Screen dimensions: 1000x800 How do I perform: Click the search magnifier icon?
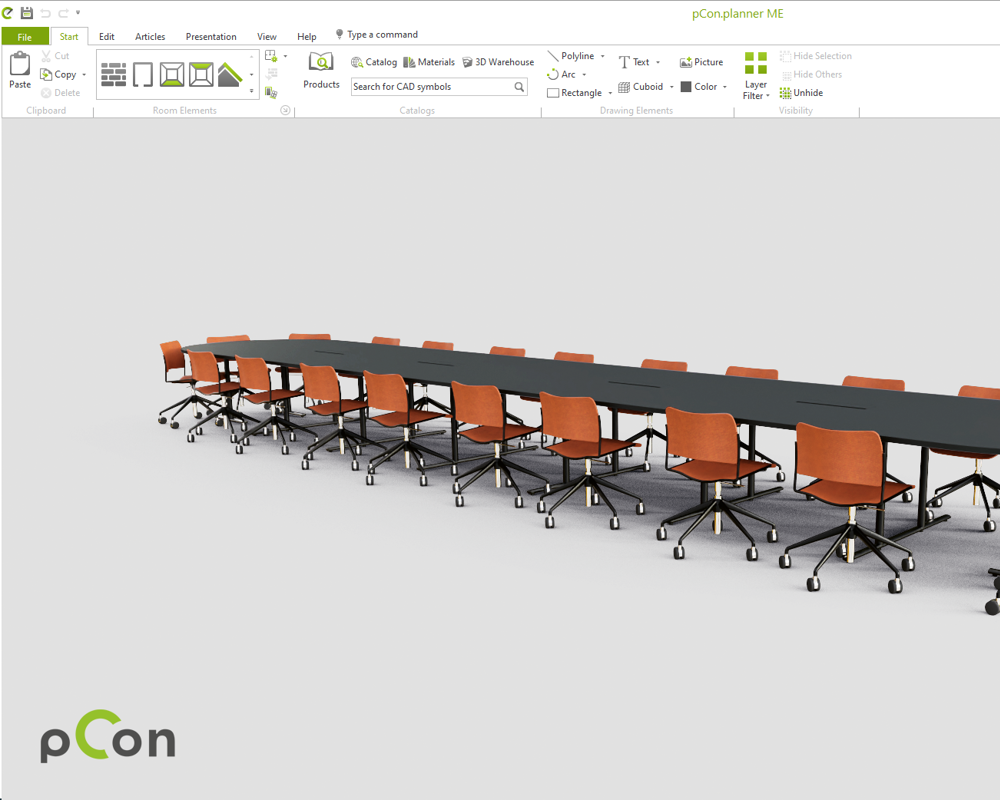point(519,87)
